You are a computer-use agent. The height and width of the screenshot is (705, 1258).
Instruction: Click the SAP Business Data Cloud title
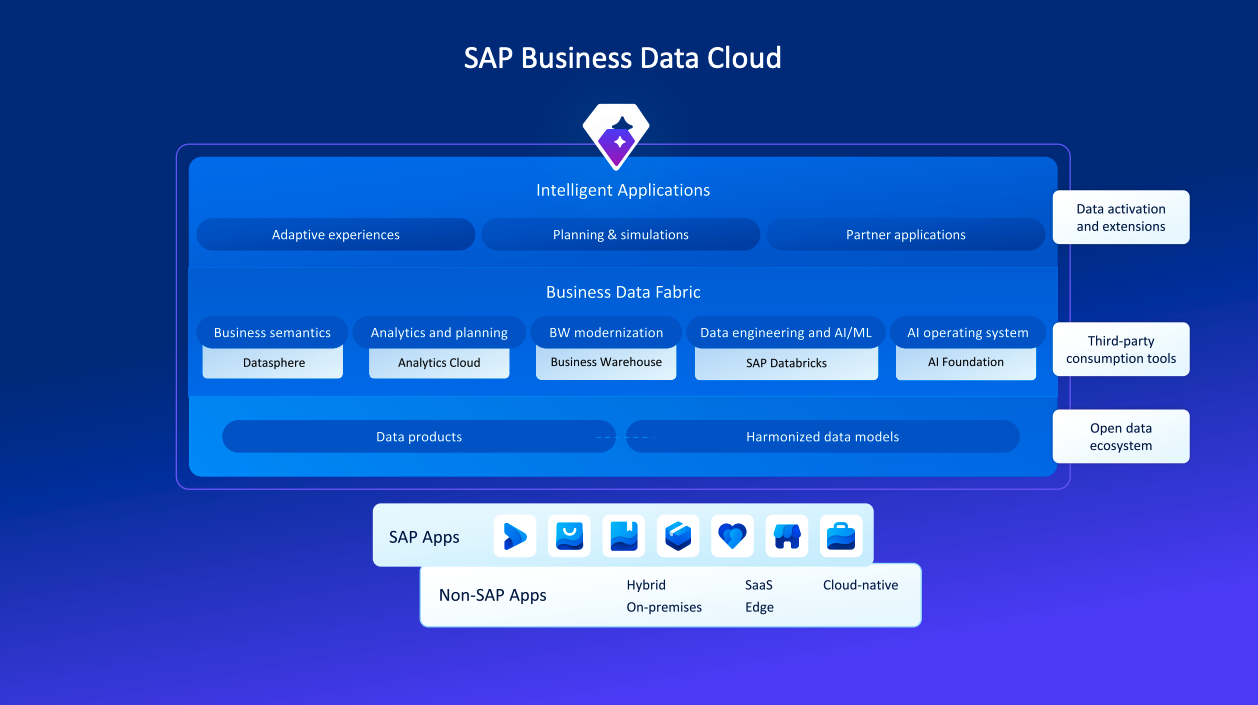pos(622,58)
